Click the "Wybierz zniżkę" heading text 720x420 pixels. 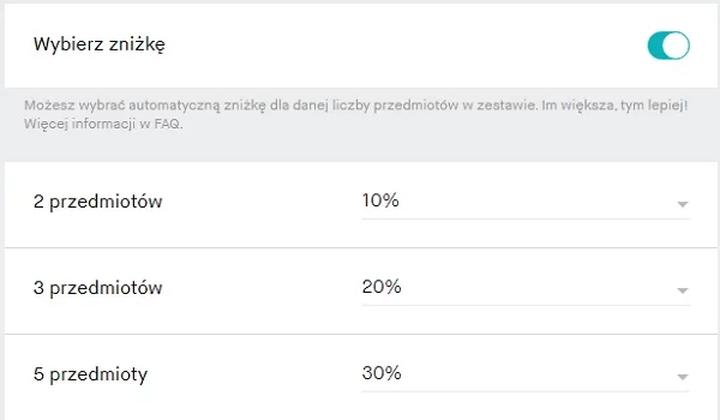[99, 45]
